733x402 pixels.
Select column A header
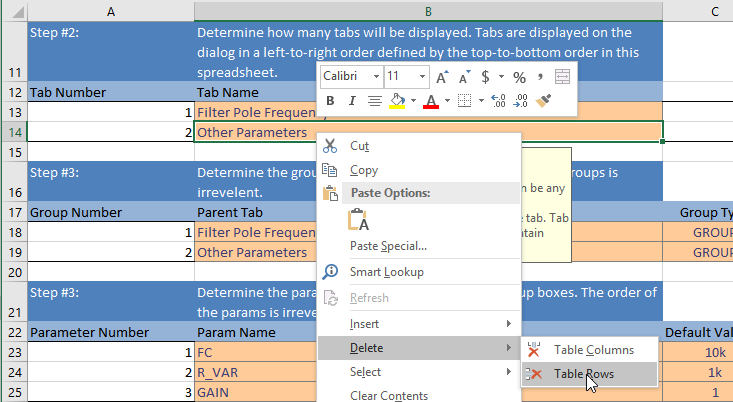pos(110,11)
